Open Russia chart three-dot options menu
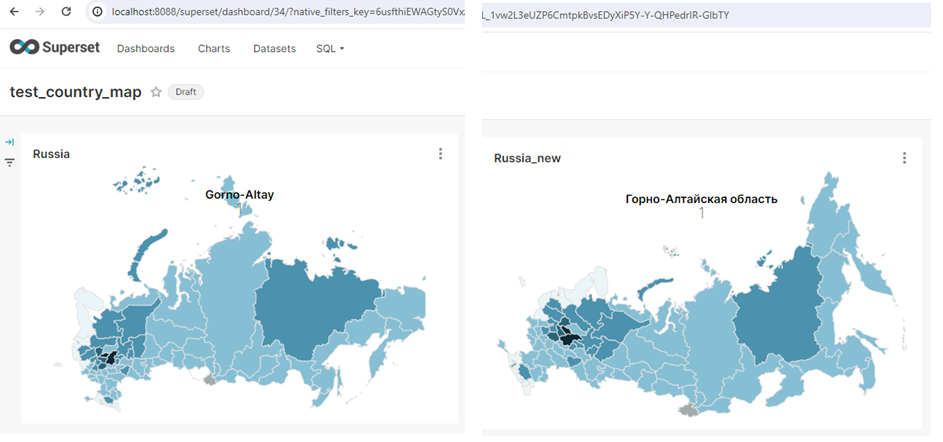 (440, 154)
